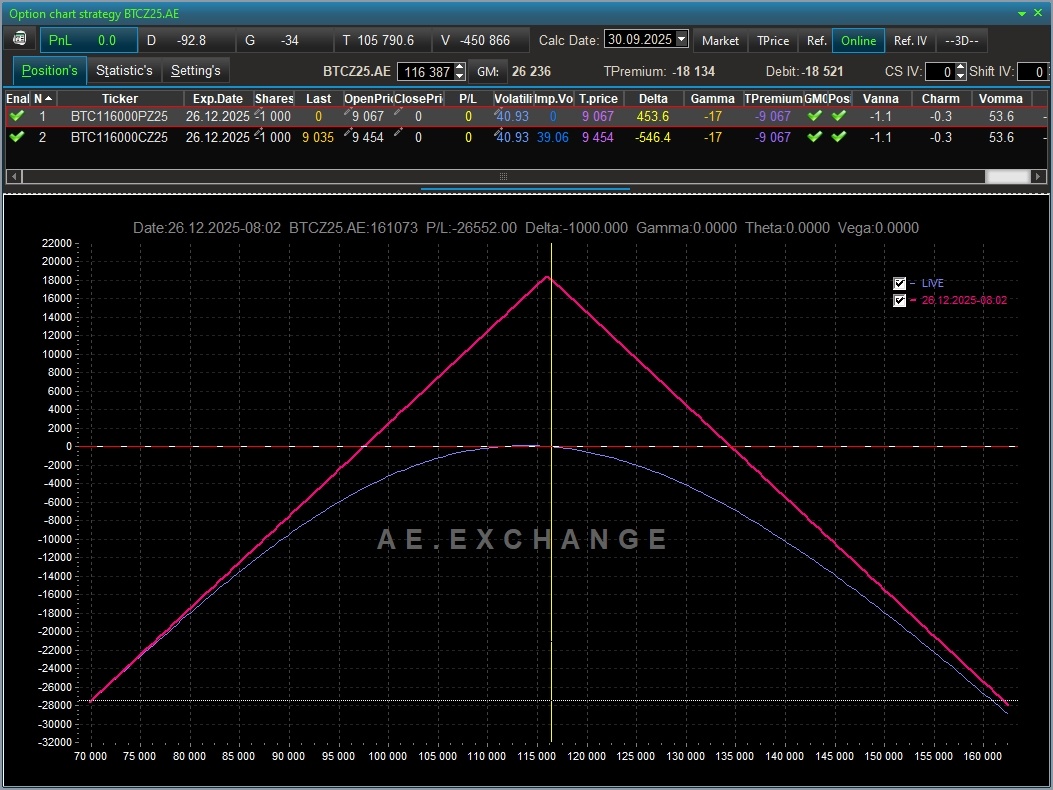This screenshot has width=1053, height=790.
Task: Select the D (delta) metric button
Action: click(187, 40)
